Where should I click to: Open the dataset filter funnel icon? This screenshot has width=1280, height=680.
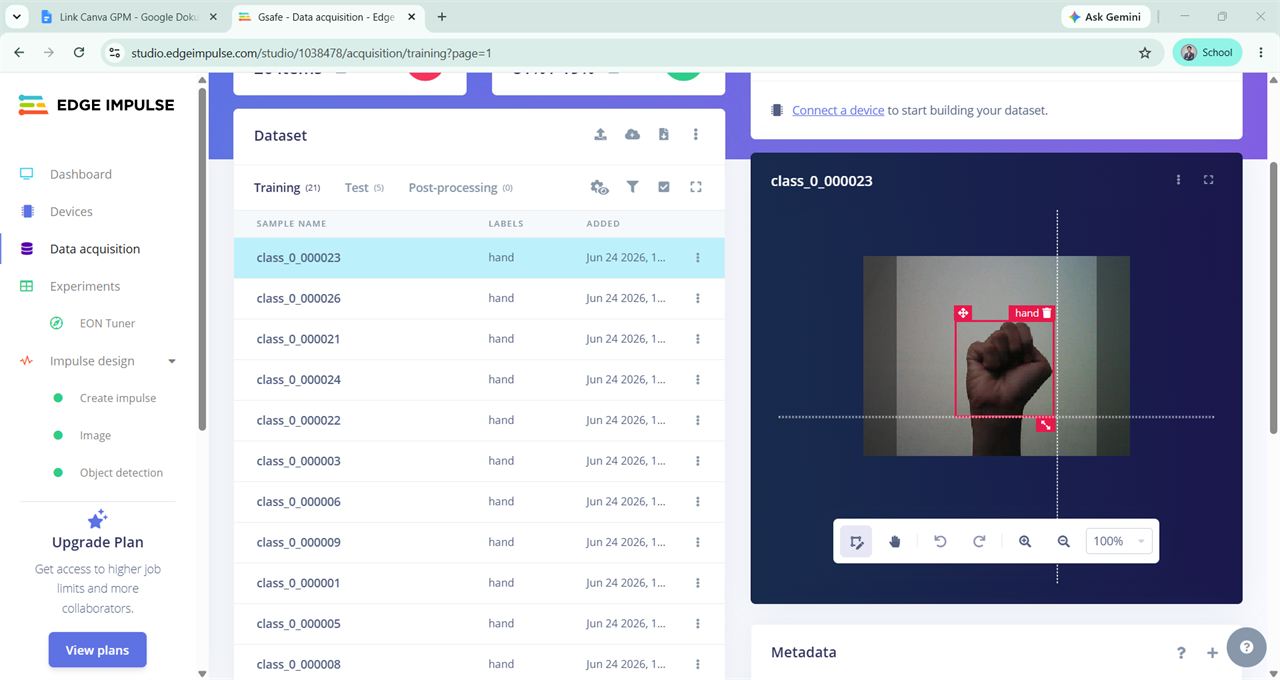pos(632,187)
